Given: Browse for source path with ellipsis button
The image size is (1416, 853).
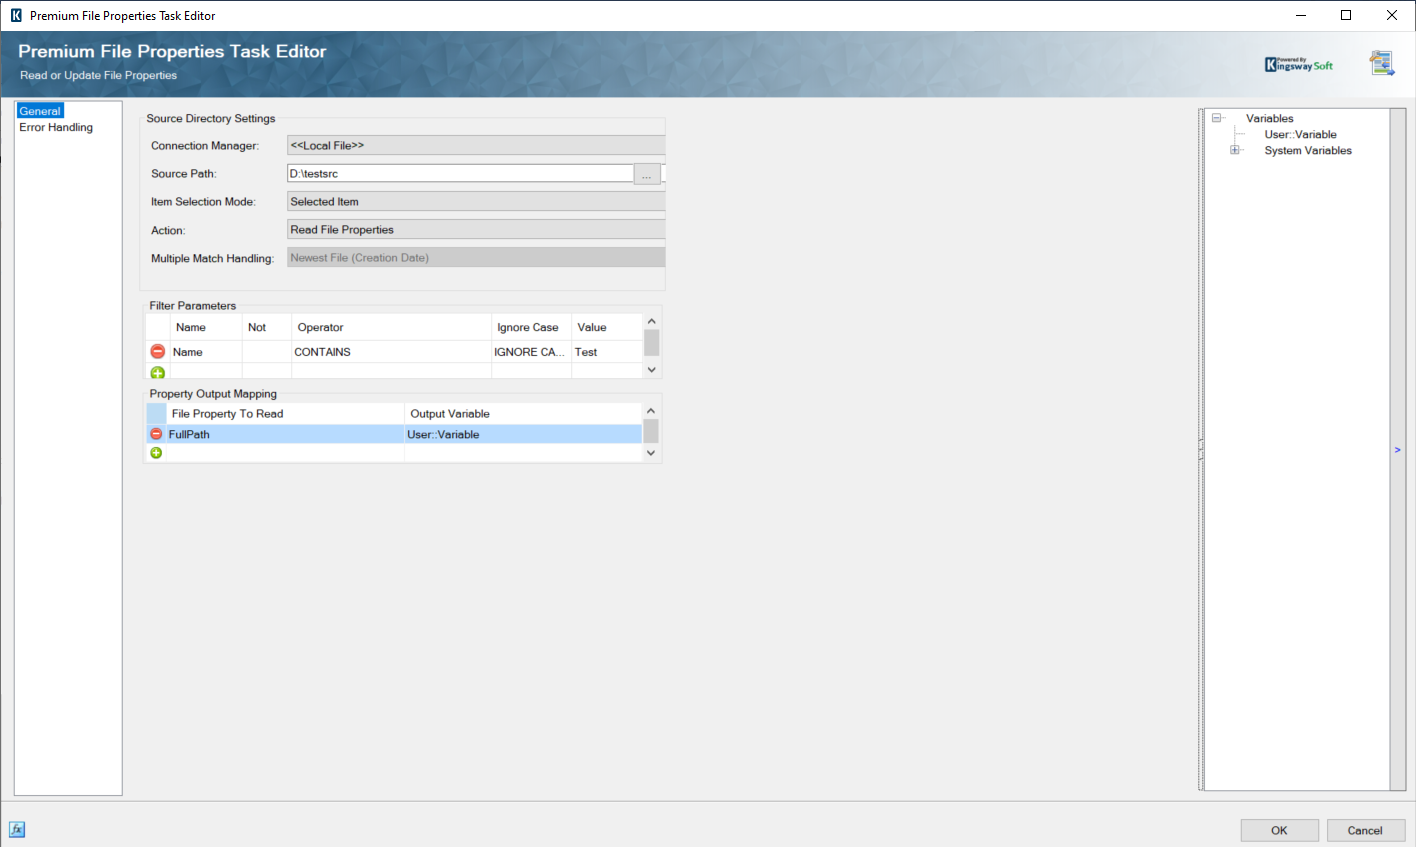Looking at the screenshot, I should (647, 174).
